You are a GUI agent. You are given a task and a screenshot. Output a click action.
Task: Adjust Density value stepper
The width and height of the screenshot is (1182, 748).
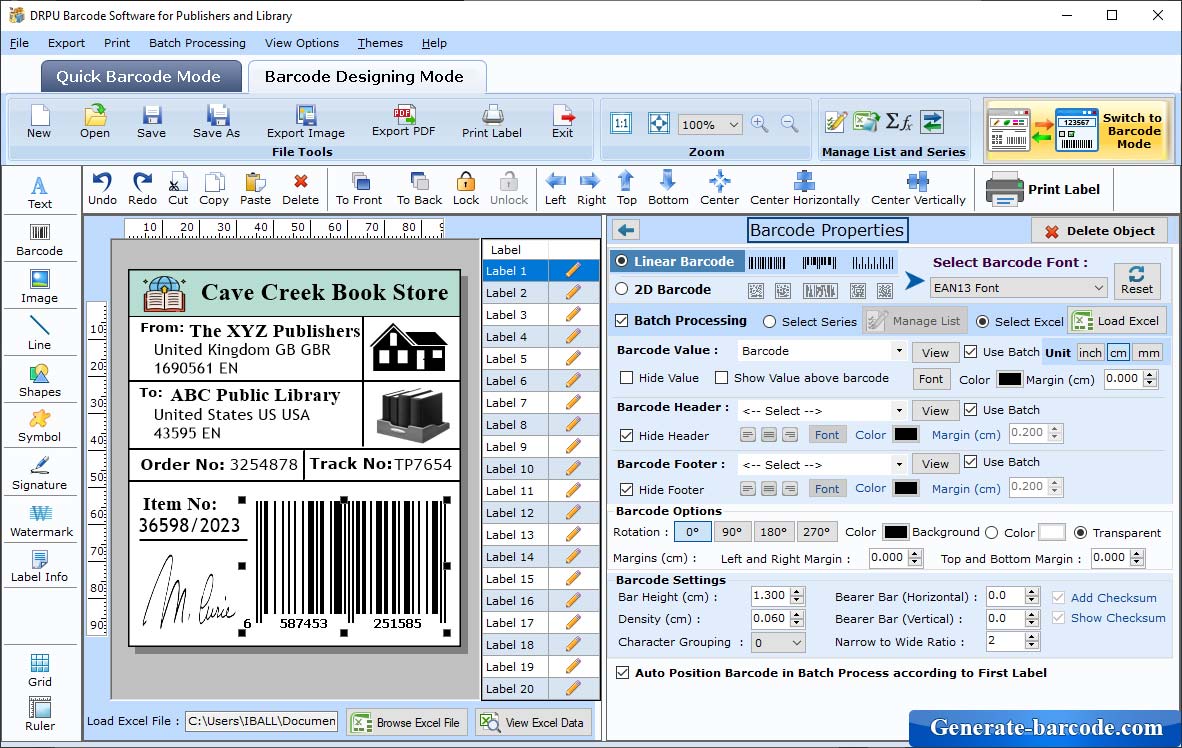coord(798,619)
